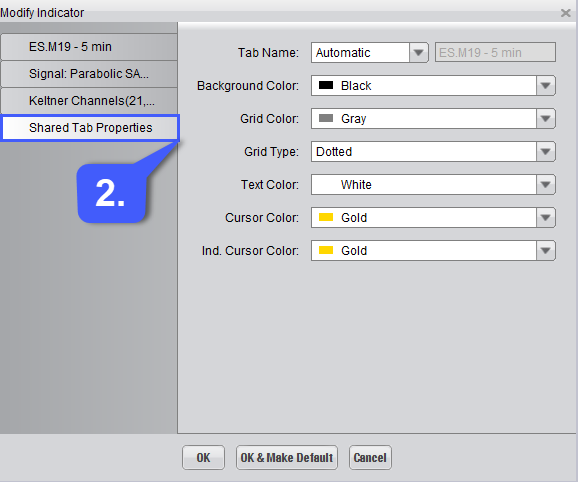Click the Gold Ind. Cursor color swatch
578x482 pixels.
(326, 250)
